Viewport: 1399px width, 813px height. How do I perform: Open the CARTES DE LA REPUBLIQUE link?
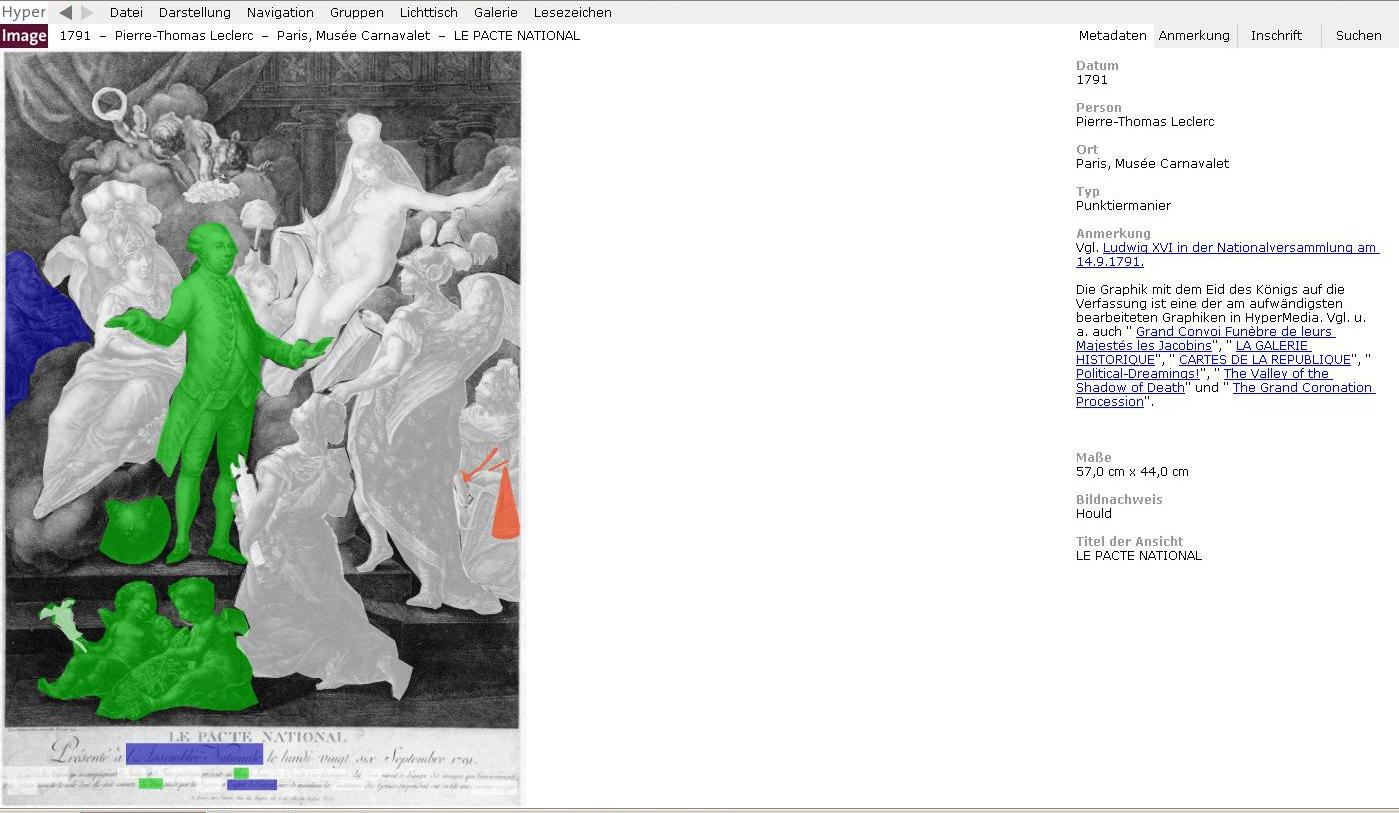1264,359
